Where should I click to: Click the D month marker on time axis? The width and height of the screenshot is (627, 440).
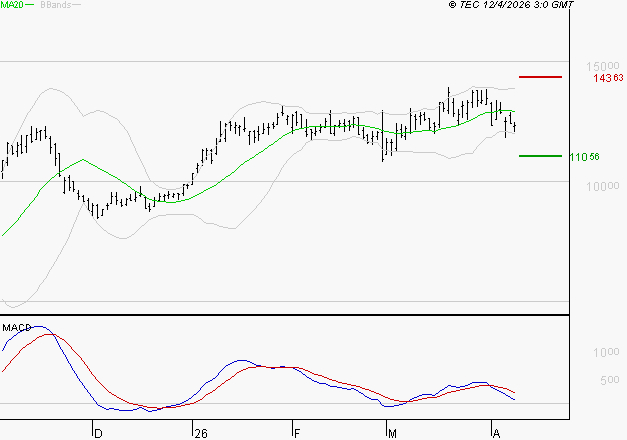click(x=98, y=434)
